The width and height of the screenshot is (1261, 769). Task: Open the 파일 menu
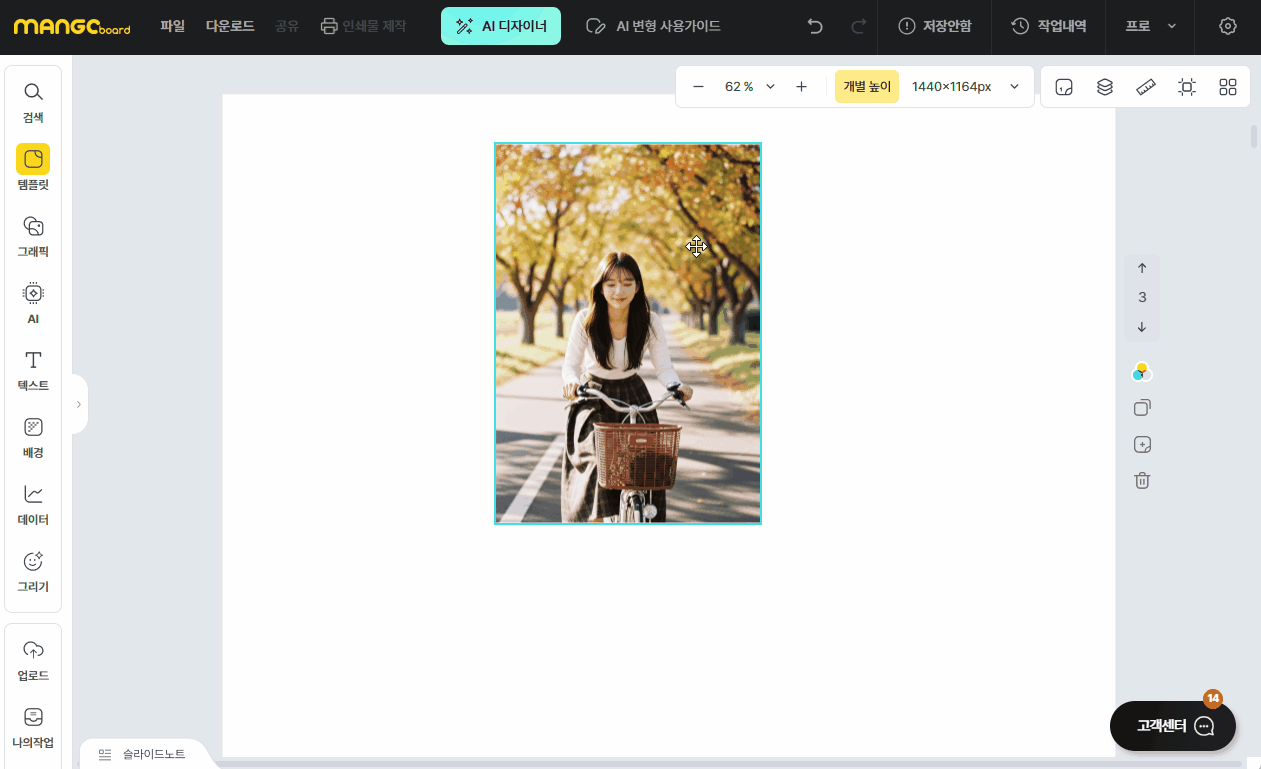(x=172, y=26)
